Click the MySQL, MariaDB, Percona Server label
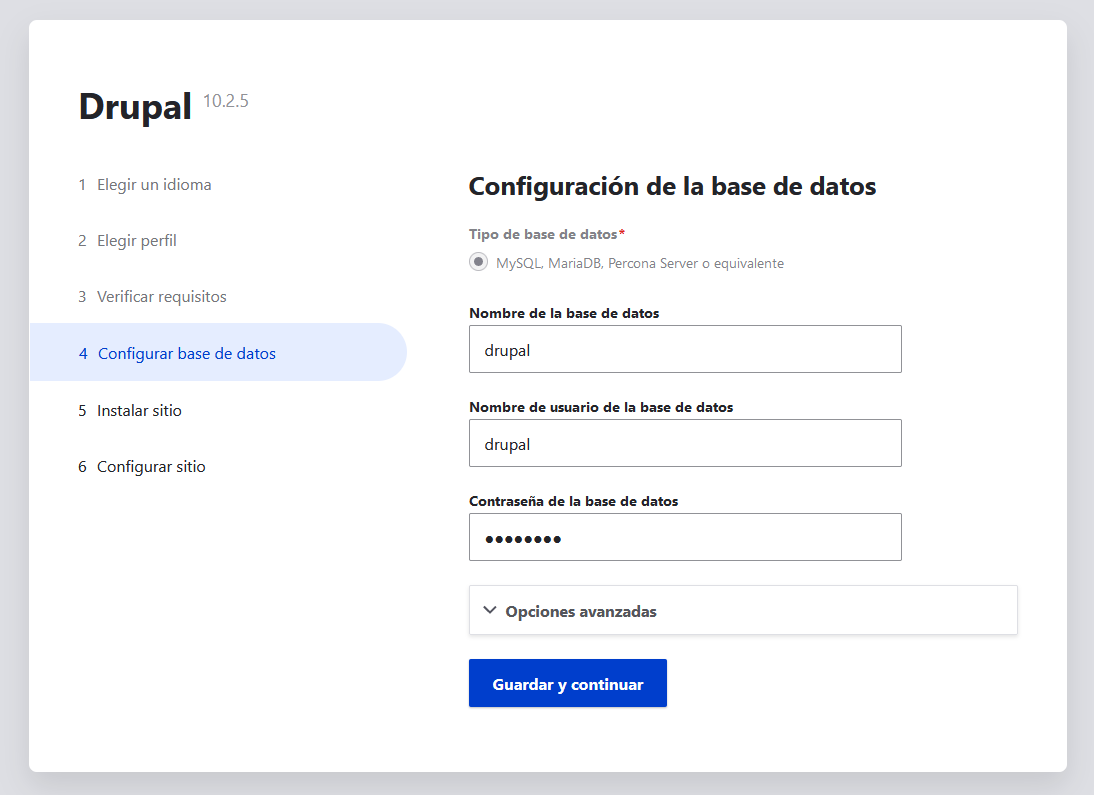Screen dimensions: 1094x795 [x=640, y=262]
